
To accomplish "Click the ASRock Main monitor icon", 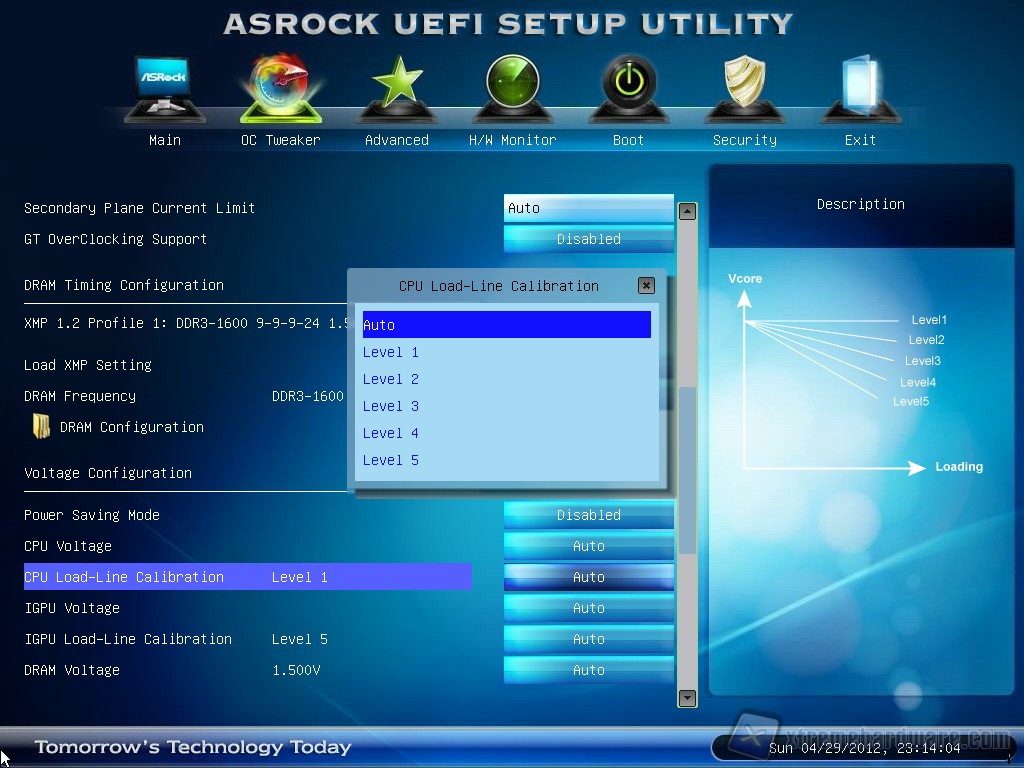I will click(x=164, y=90).
